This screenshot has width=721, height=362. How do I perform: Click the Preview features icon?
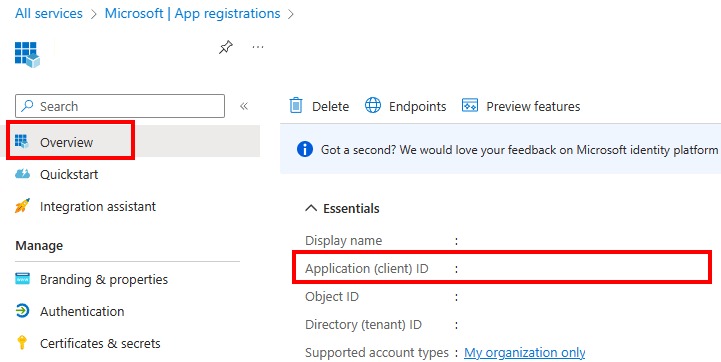click(x=470, y=105)
